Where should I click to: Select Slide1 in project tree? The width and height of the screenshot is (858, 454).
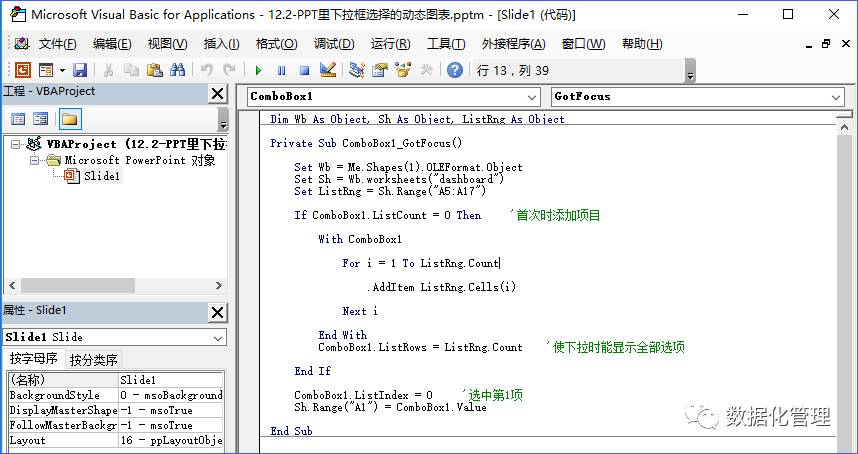coord(101,176)
